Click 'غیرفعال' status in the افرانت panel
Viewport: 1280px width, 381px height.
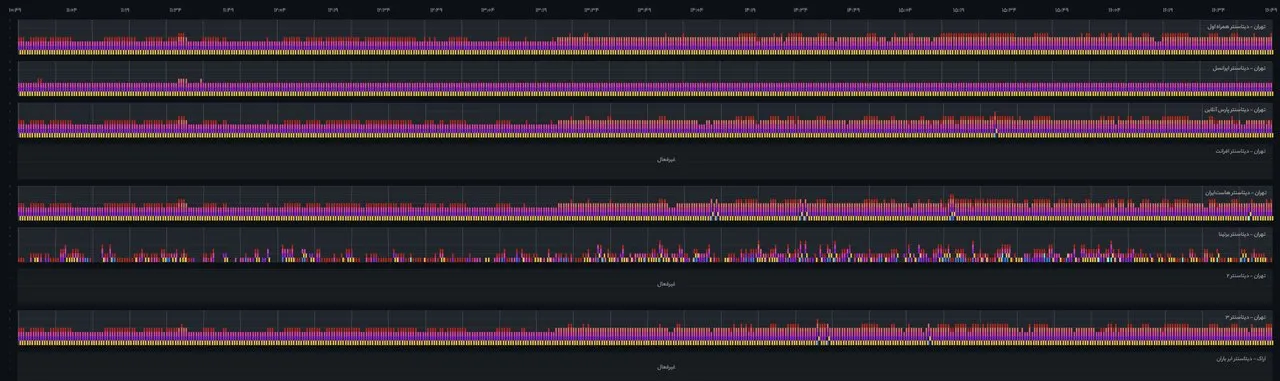(x=667, y=159)
